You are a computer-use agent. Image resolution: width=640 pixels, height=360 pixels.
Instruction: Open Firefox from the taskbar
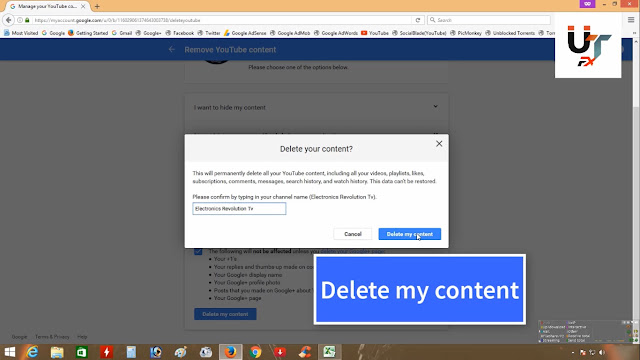pos(230,351)
